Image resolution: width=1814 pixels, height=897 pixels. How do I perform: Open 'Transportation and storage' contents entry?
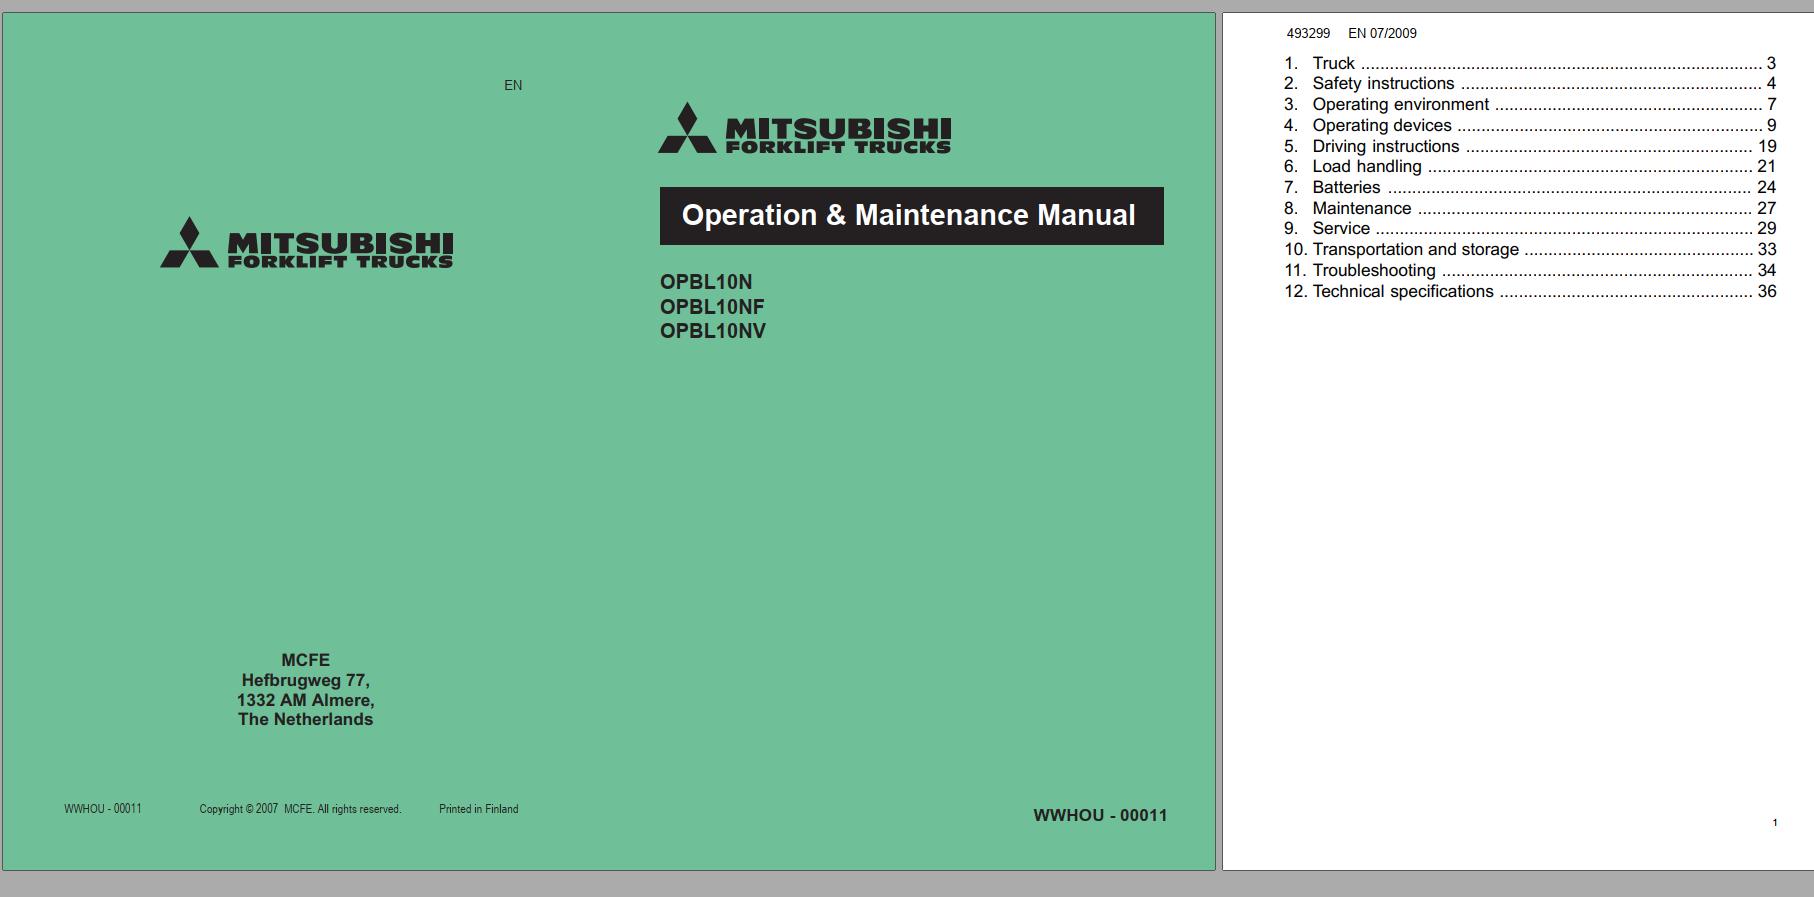click(x=1530, y=250)
